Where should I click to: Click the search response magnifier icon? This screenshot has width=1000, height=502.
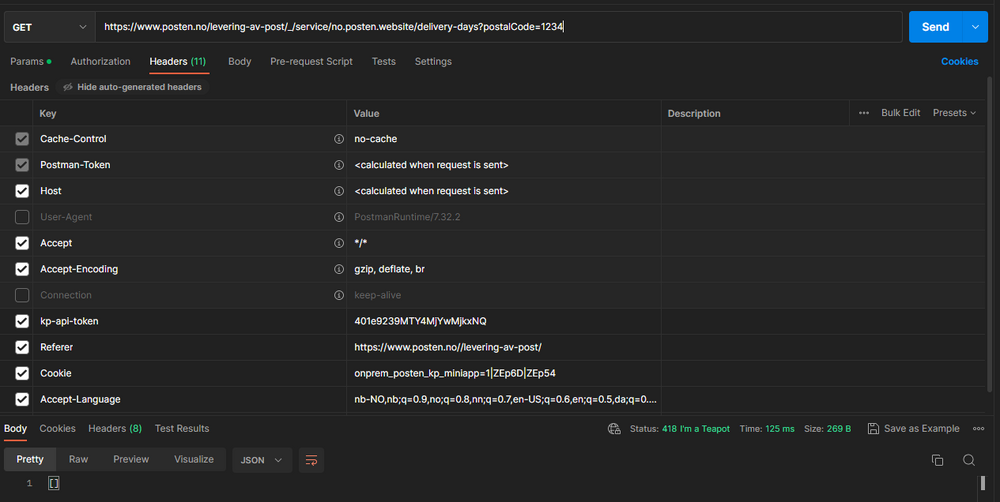(968, 460)
